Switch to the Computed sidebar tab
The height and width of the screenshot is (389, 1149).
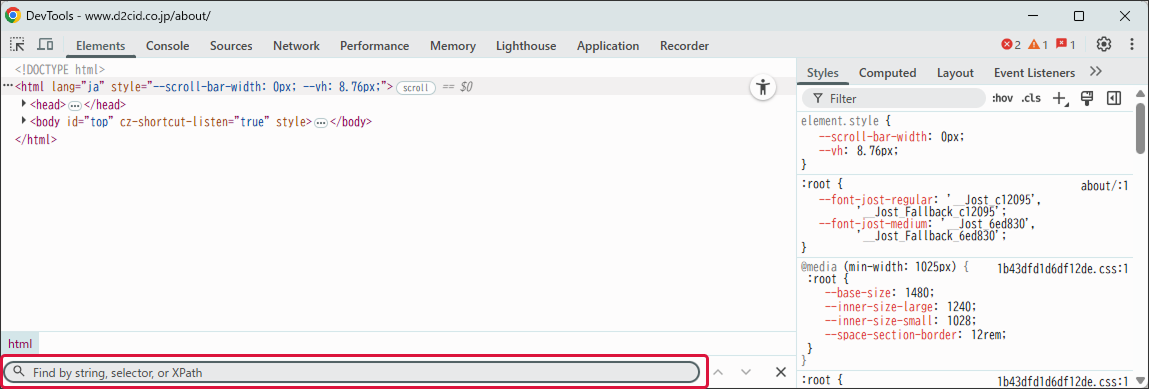[887, 73]
